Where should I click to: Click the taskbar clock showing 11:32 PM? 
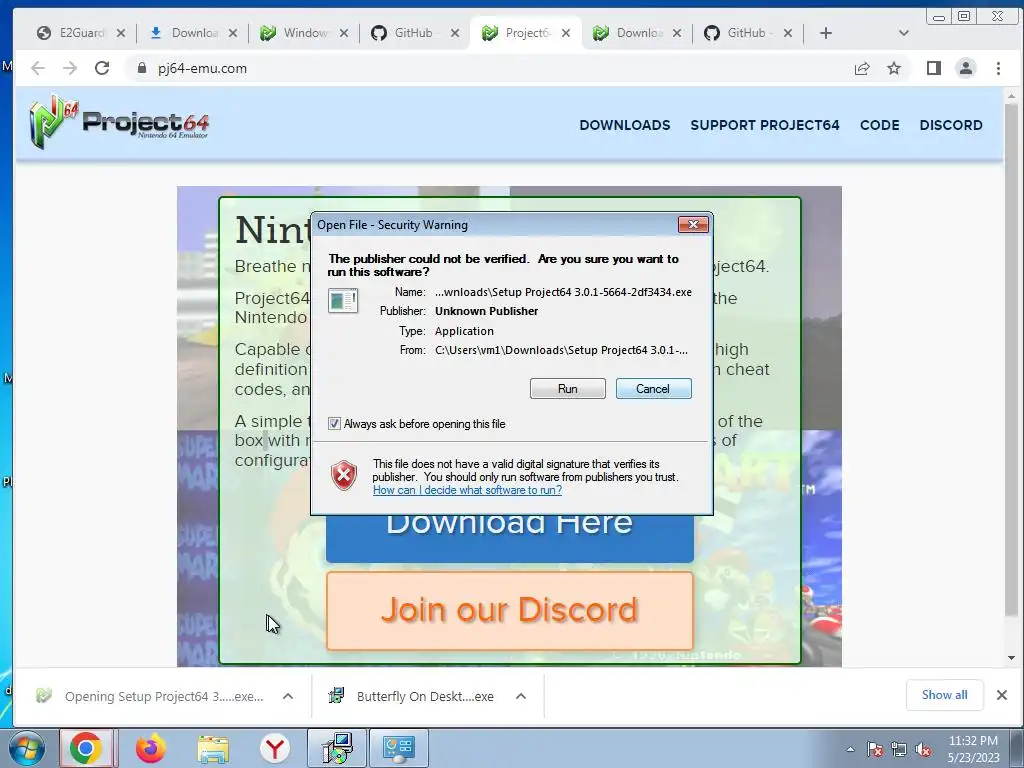[x=973, y=749]
